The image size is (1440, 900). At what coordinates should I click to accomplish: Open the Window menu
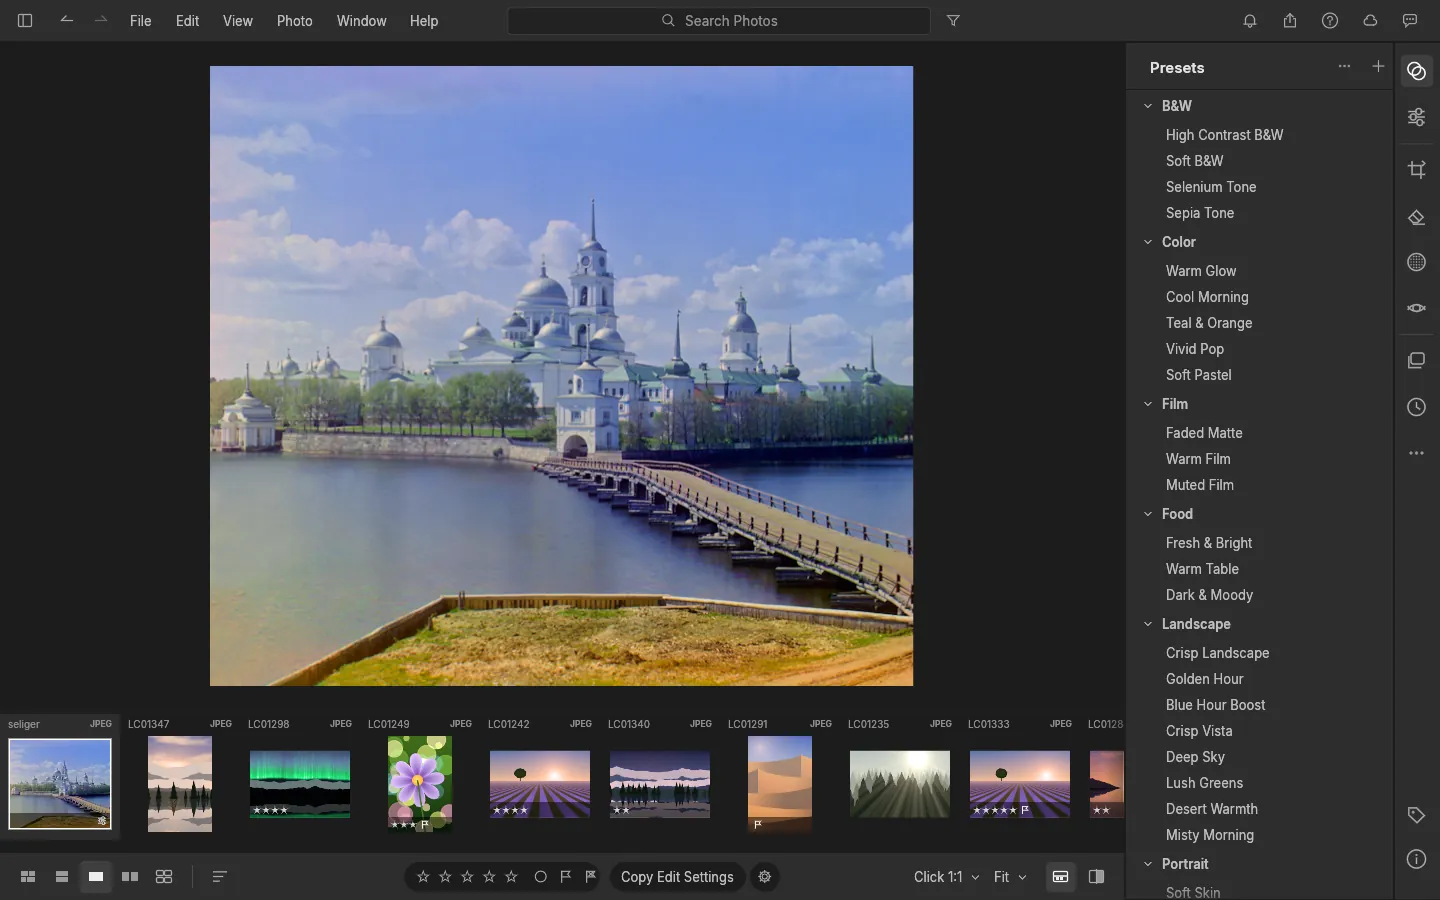click(361, 20)
